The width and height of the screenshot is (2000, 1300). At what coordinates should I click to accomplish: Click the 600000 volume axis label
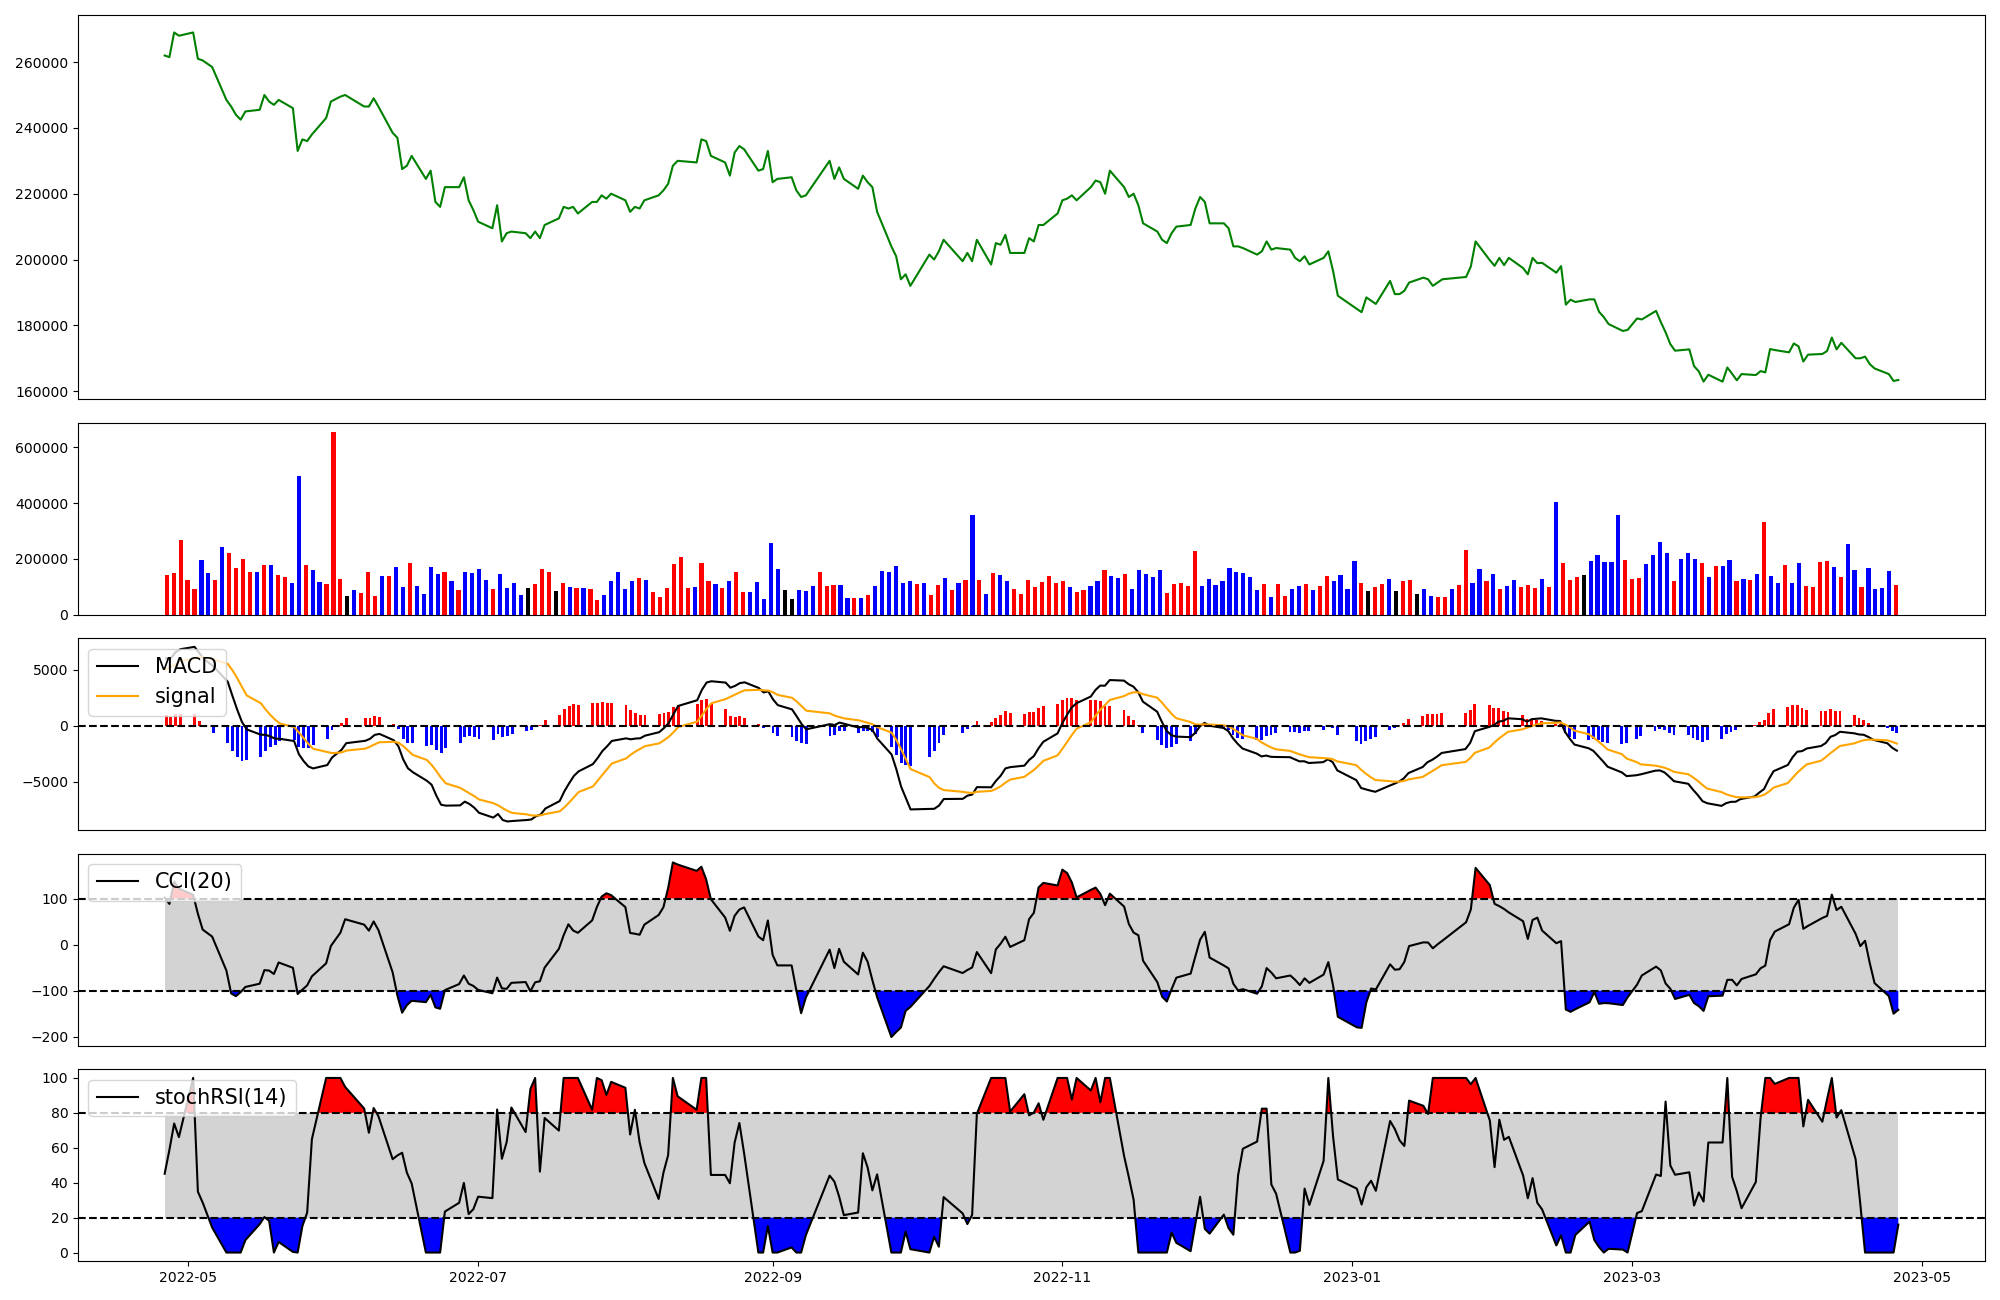(41, 448)
